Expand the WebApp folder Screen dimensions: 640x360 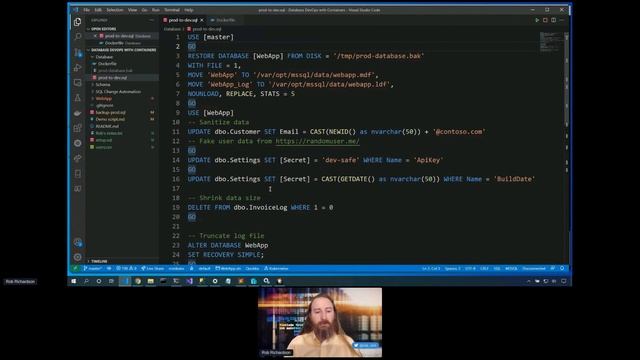[x=104, y=98]
